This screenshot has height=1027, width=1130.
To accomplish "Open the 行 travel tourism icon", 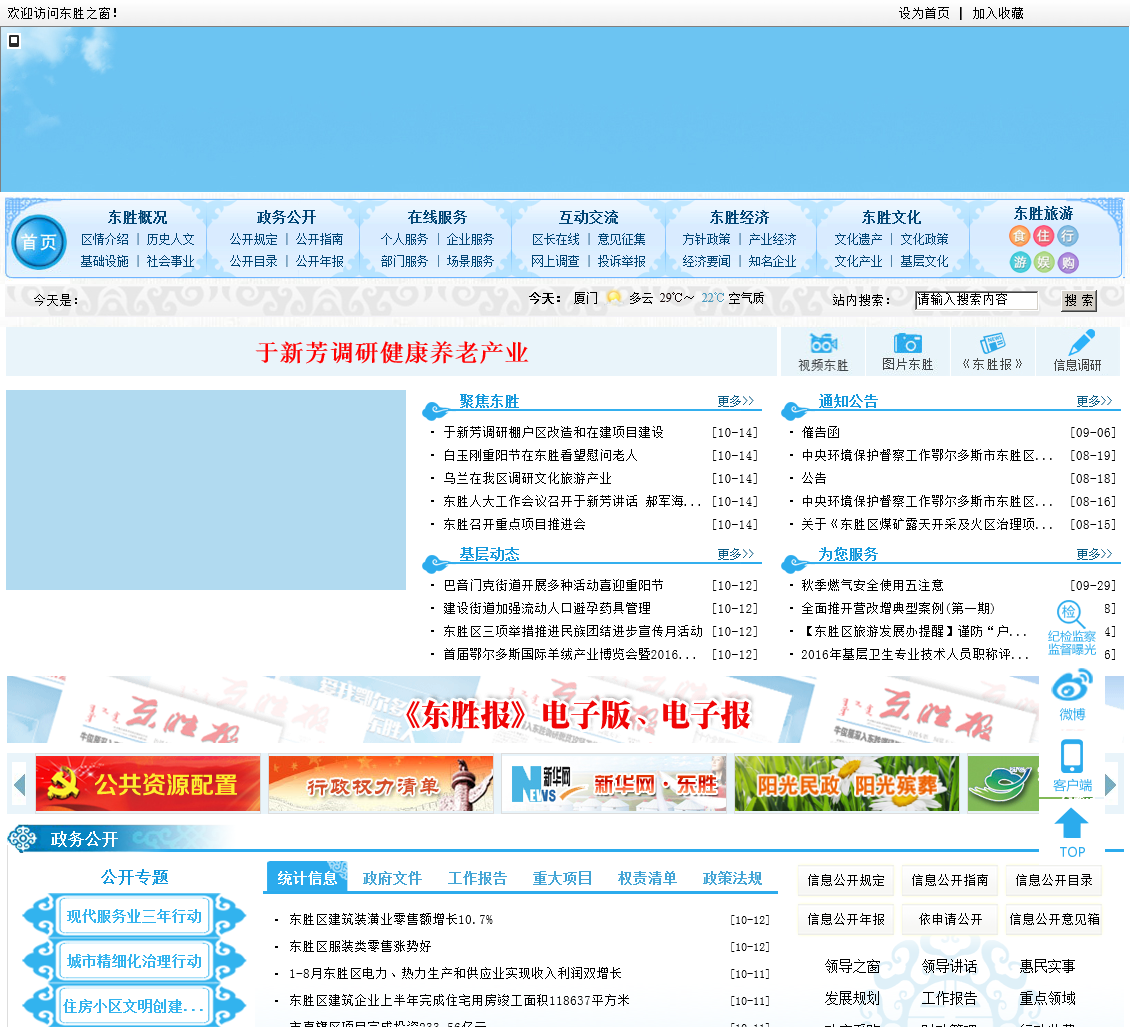I will click(x=1067, y=236).
